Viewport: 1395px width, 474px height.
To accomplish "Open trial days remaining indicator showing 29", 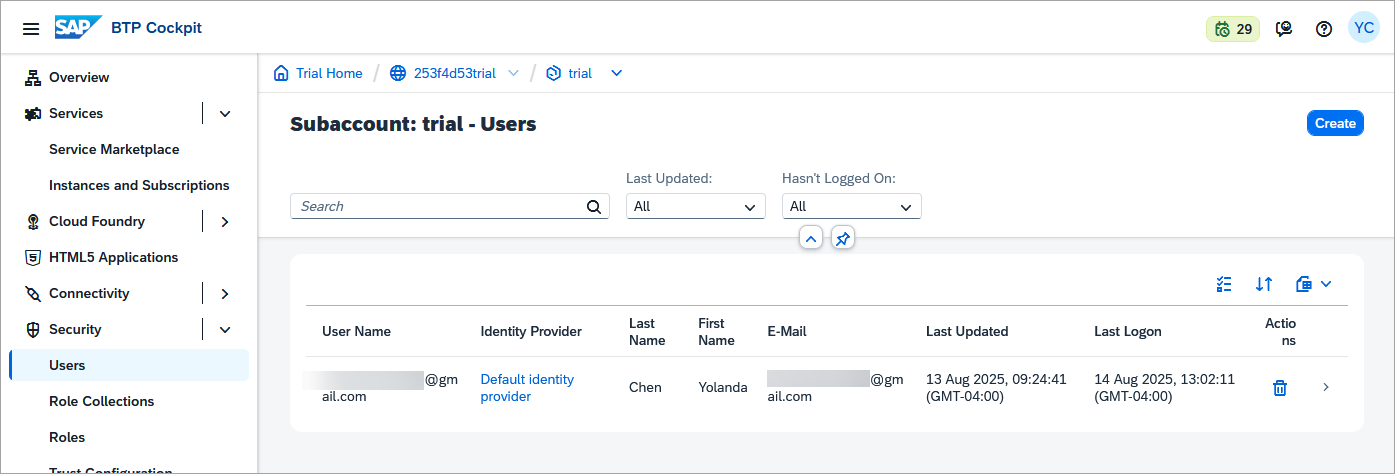I will tap(1233, 29).
